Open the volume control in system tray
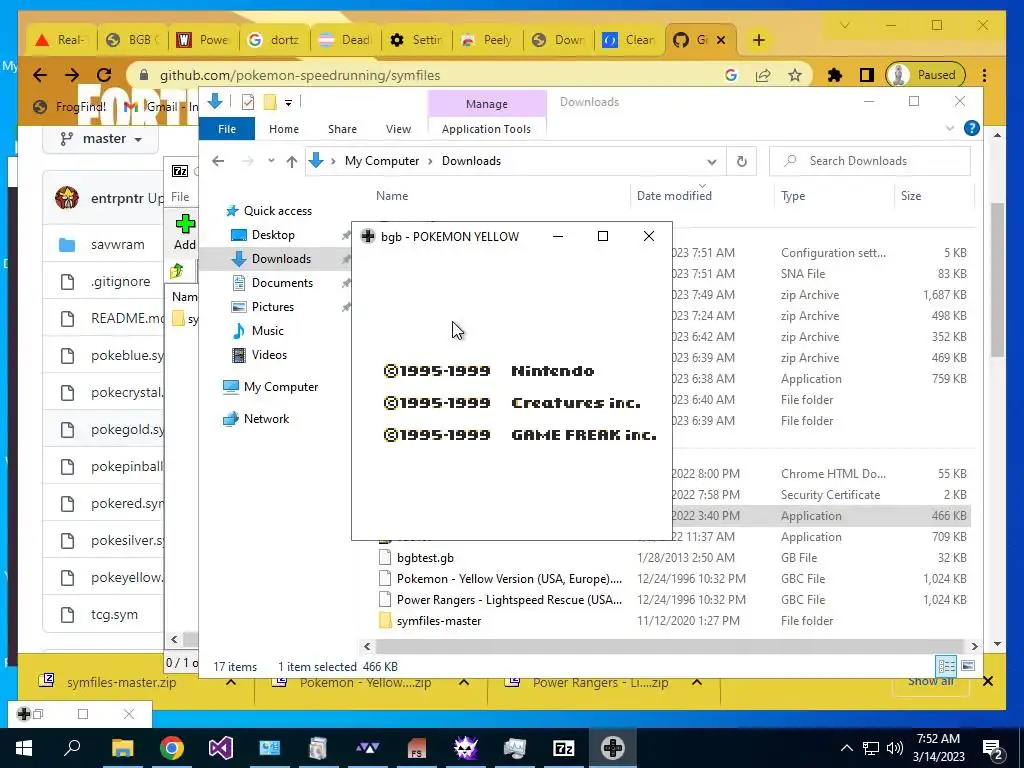This screenshot has width=1024, height=768. (x=895, y=748)
